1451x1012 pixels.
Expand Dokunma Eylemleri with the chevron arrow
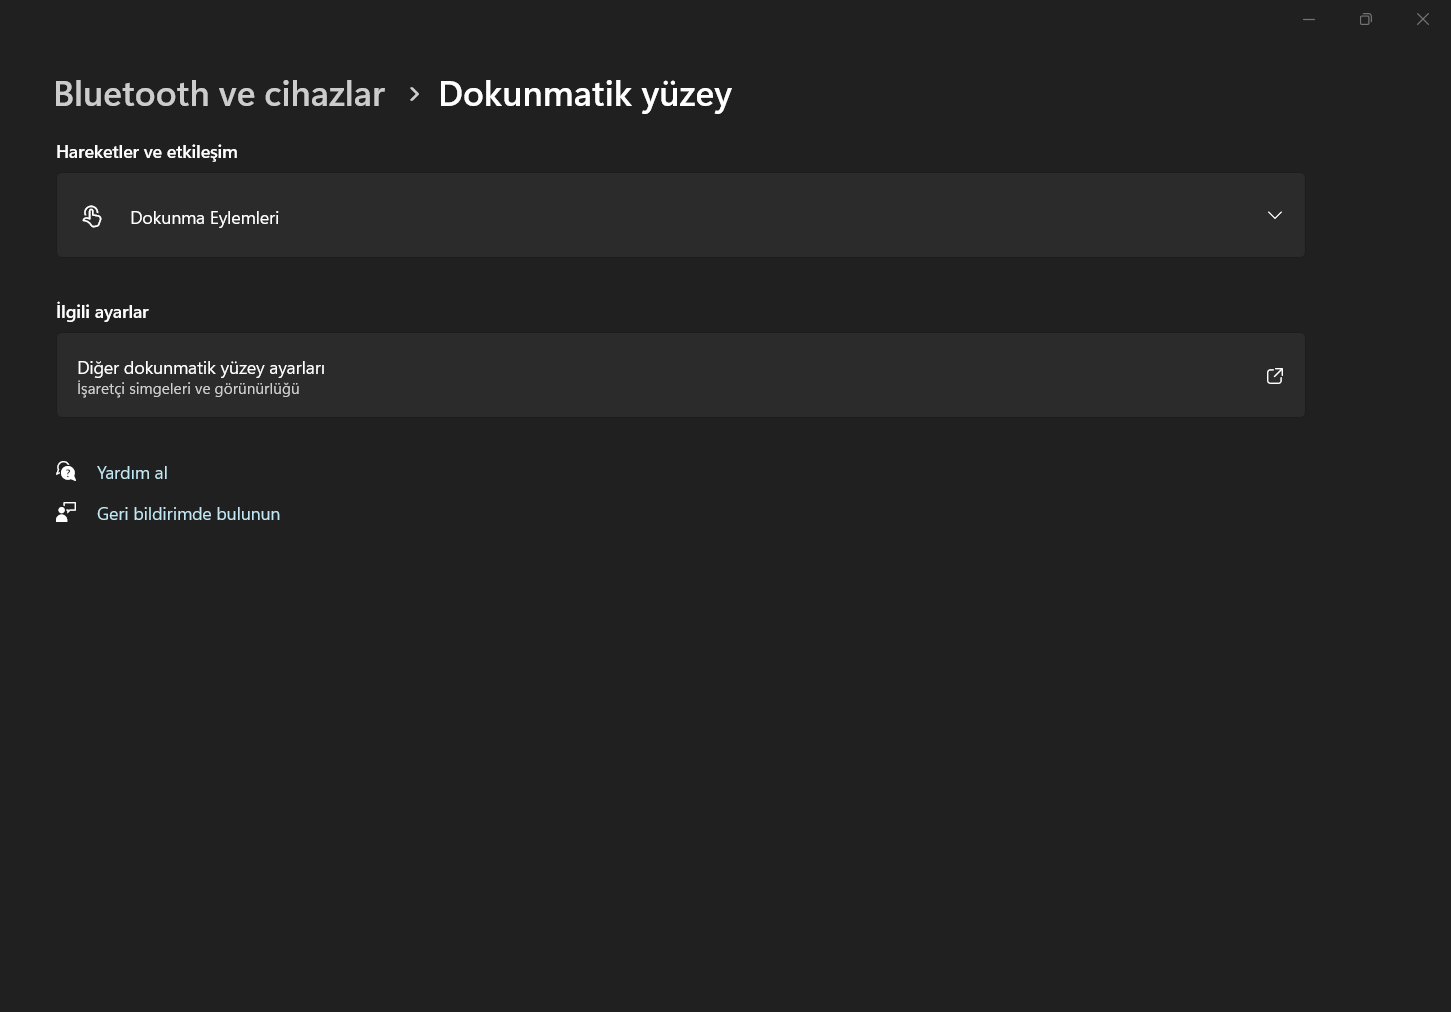[1274, 216]
